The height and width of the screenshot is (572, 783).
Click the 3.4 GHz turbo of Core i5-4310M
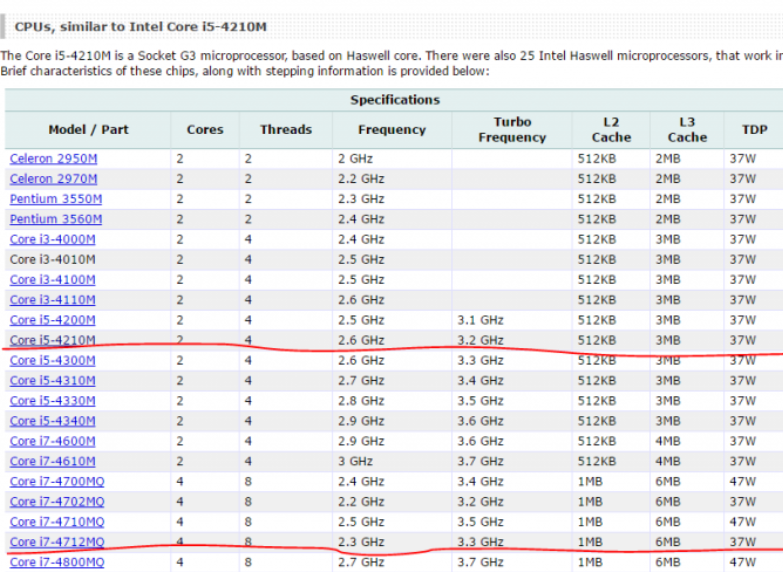click(480, 381)
